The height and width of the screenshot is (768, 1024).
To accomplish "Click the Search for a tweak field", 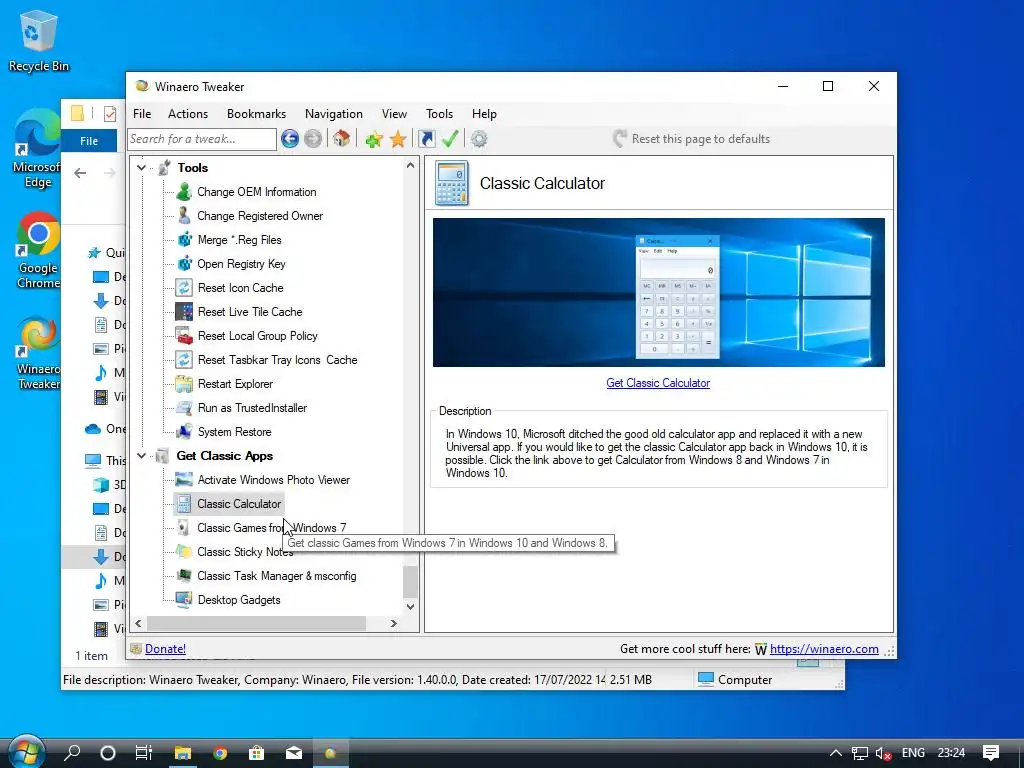I will coord(202,138).
